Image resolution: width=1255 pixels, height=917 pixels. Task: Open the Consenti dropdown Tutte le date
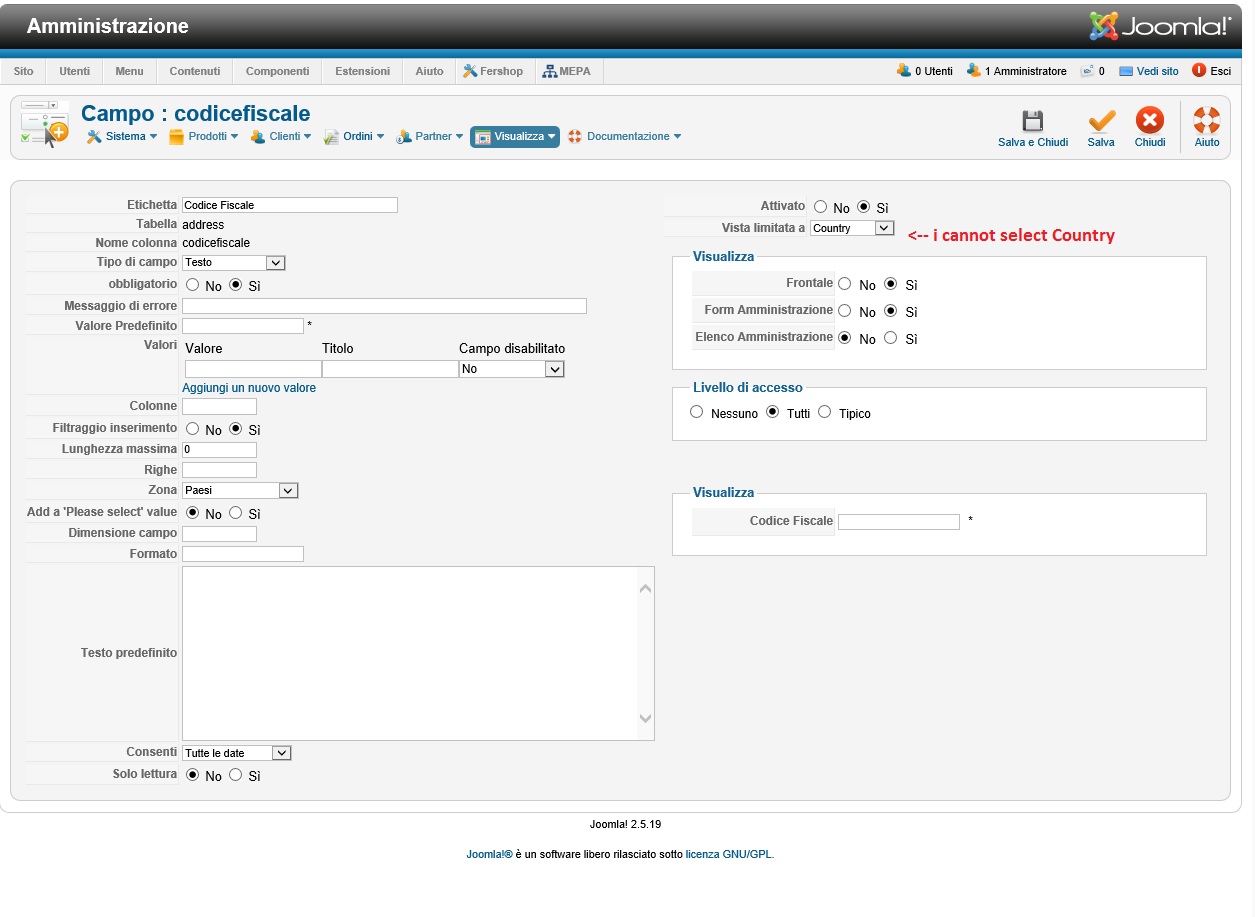(236, 753)
